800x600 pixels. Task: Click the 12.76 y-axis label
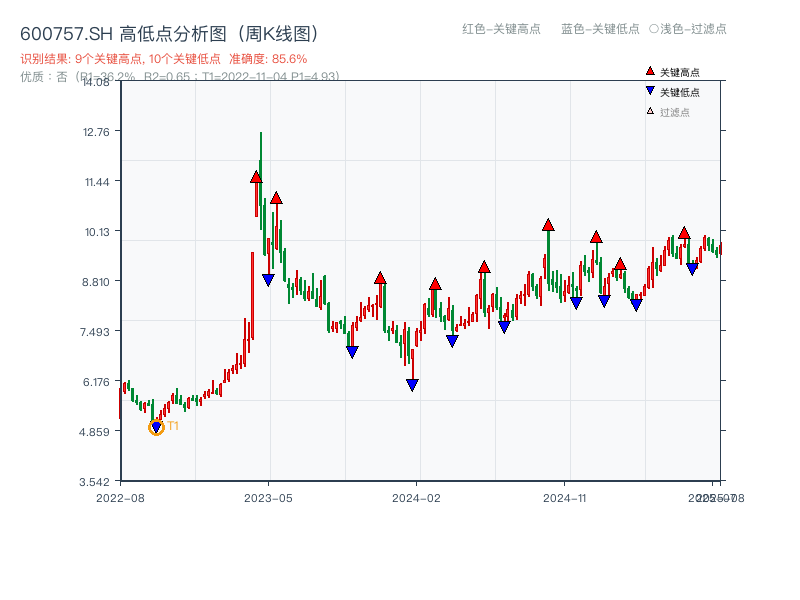96,132
